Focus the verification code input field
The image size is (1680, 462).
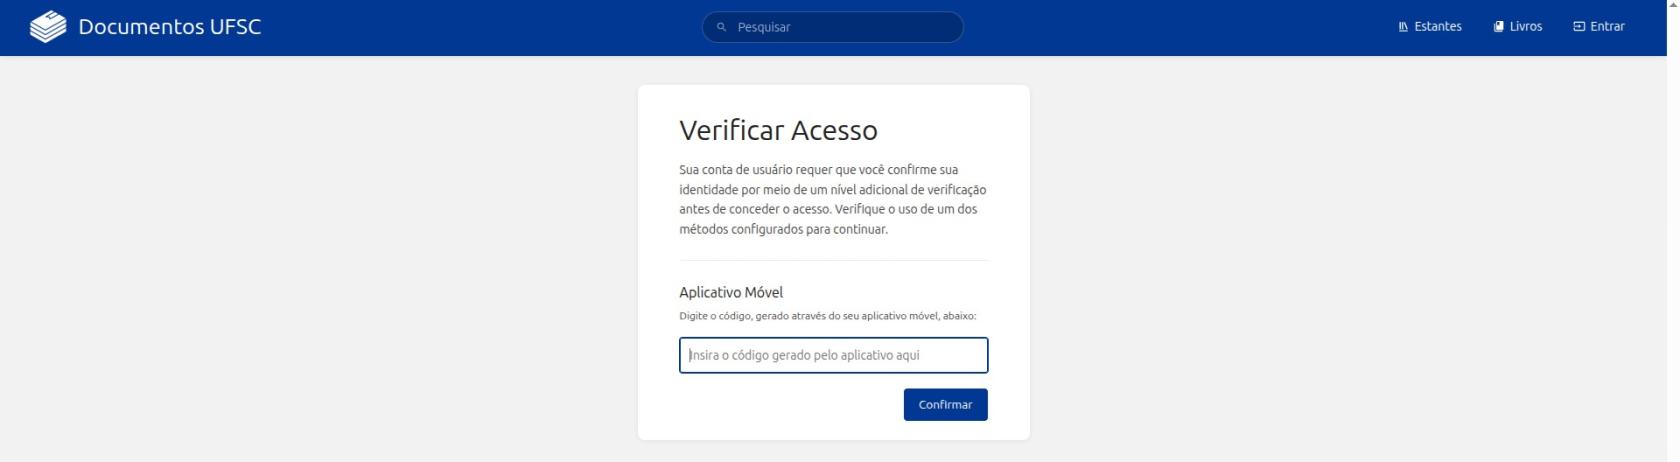click(x=833, y=355)
